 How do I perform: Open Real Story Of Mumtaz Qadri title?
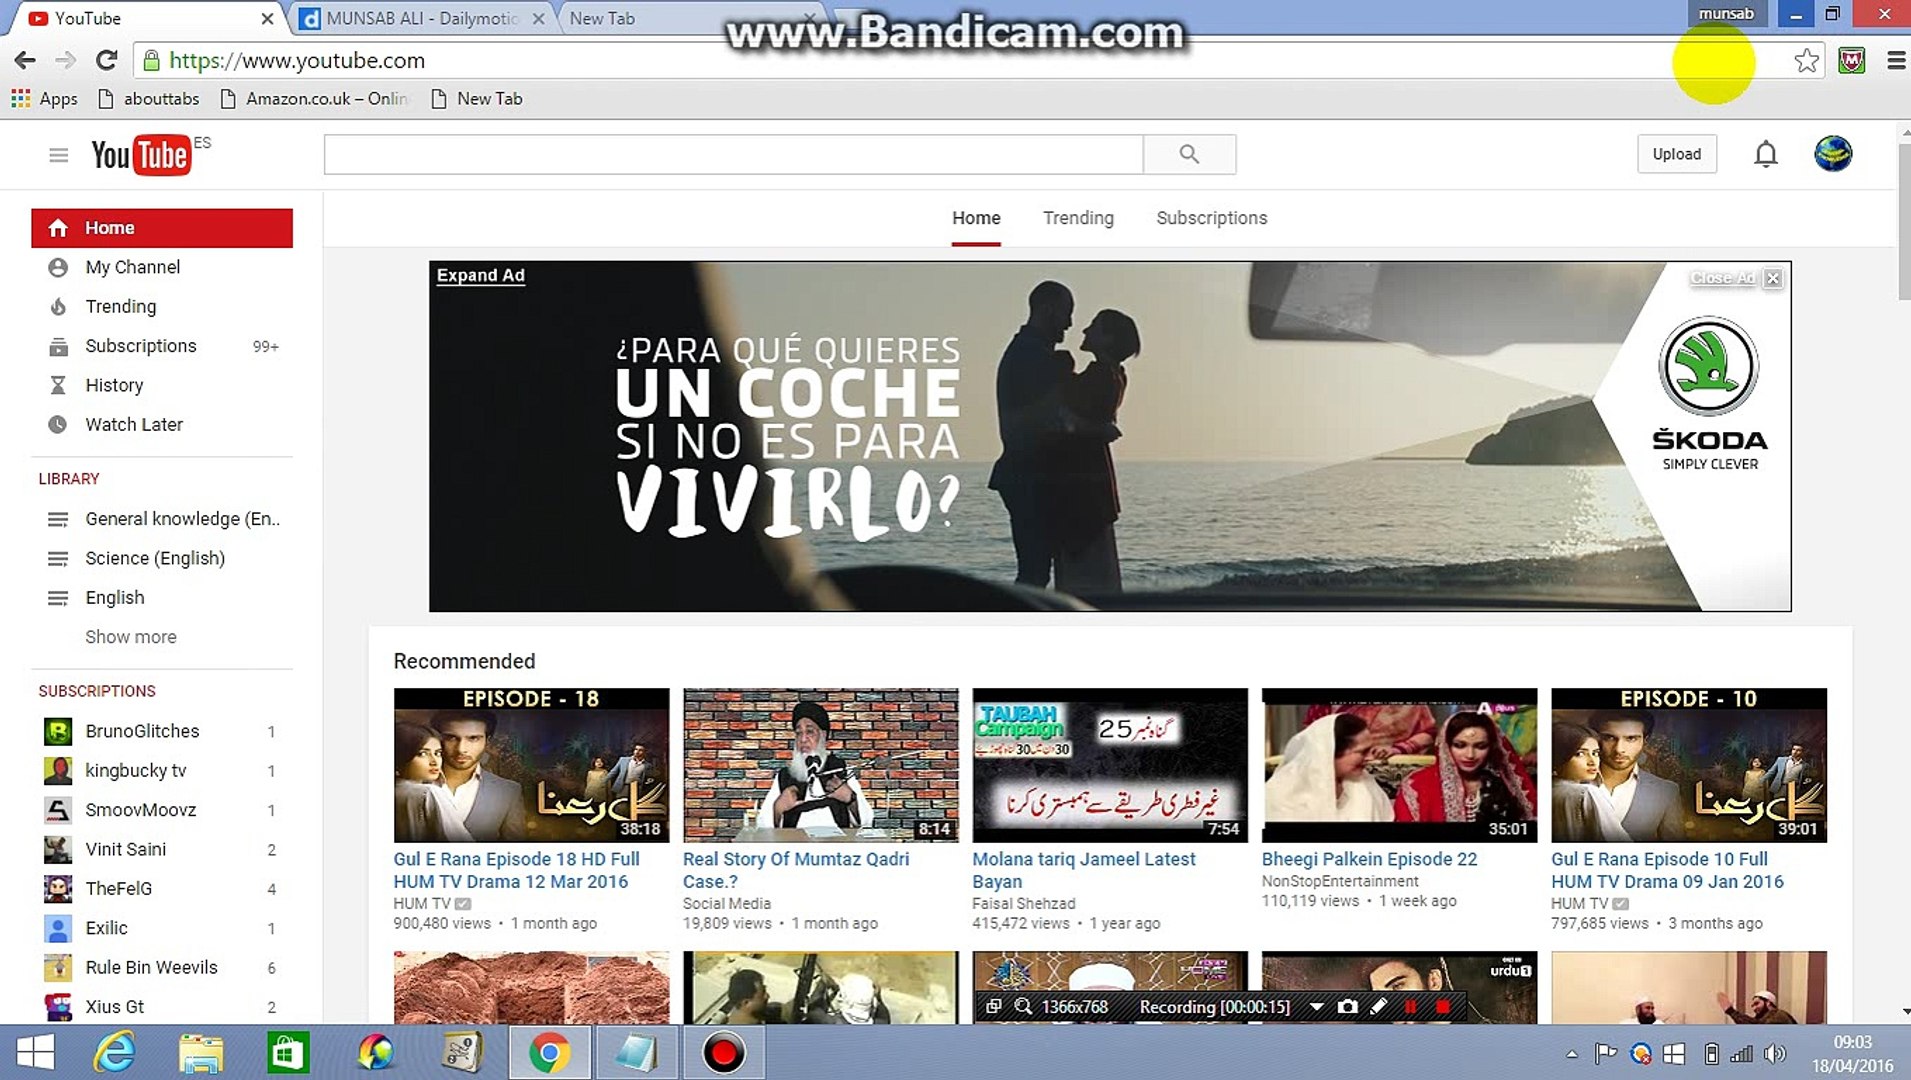(796, 870)
